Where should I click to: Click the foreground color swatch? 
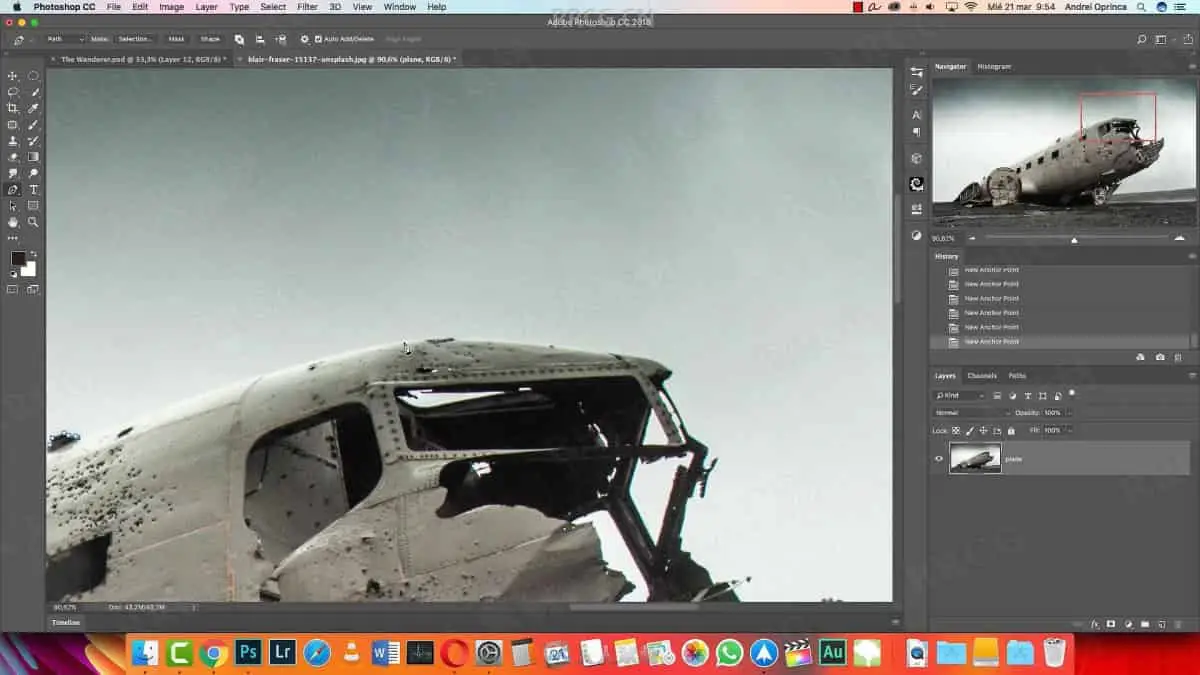coord(17,258)
